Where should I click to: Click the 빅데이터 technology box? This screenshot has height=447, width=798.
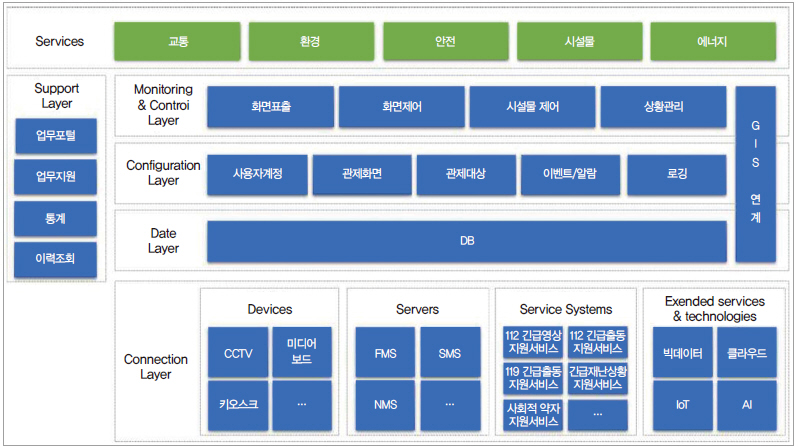point(682,352)
